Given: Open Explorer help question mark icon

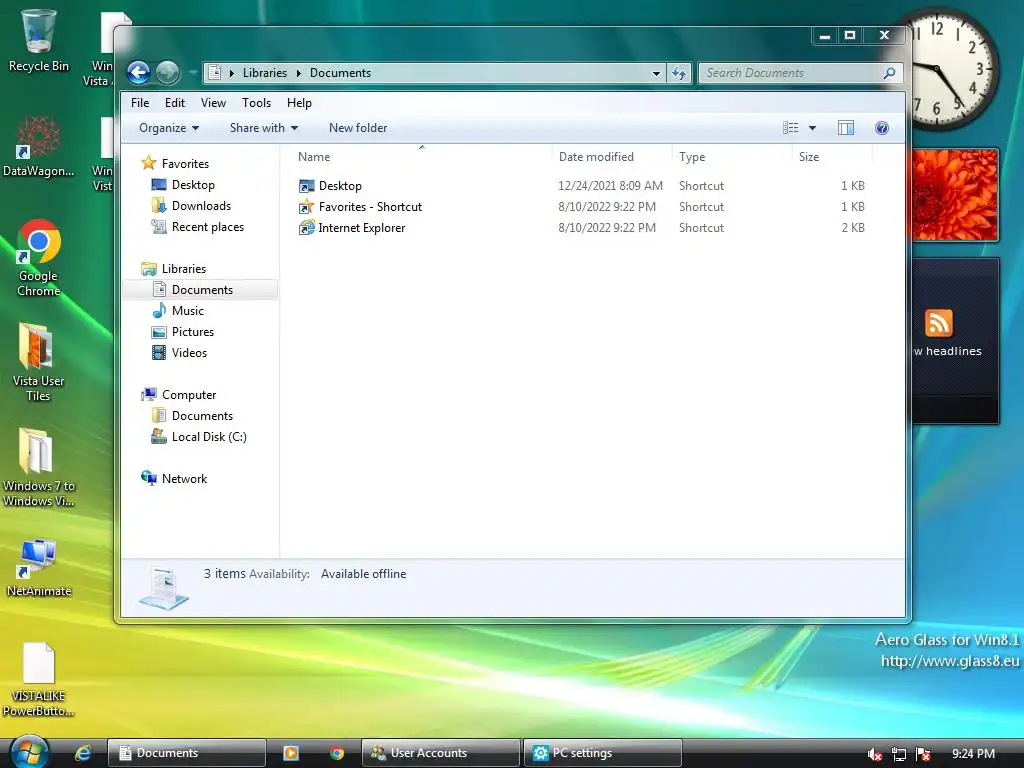Looking at the screenshot, I should tap(882, 128).
